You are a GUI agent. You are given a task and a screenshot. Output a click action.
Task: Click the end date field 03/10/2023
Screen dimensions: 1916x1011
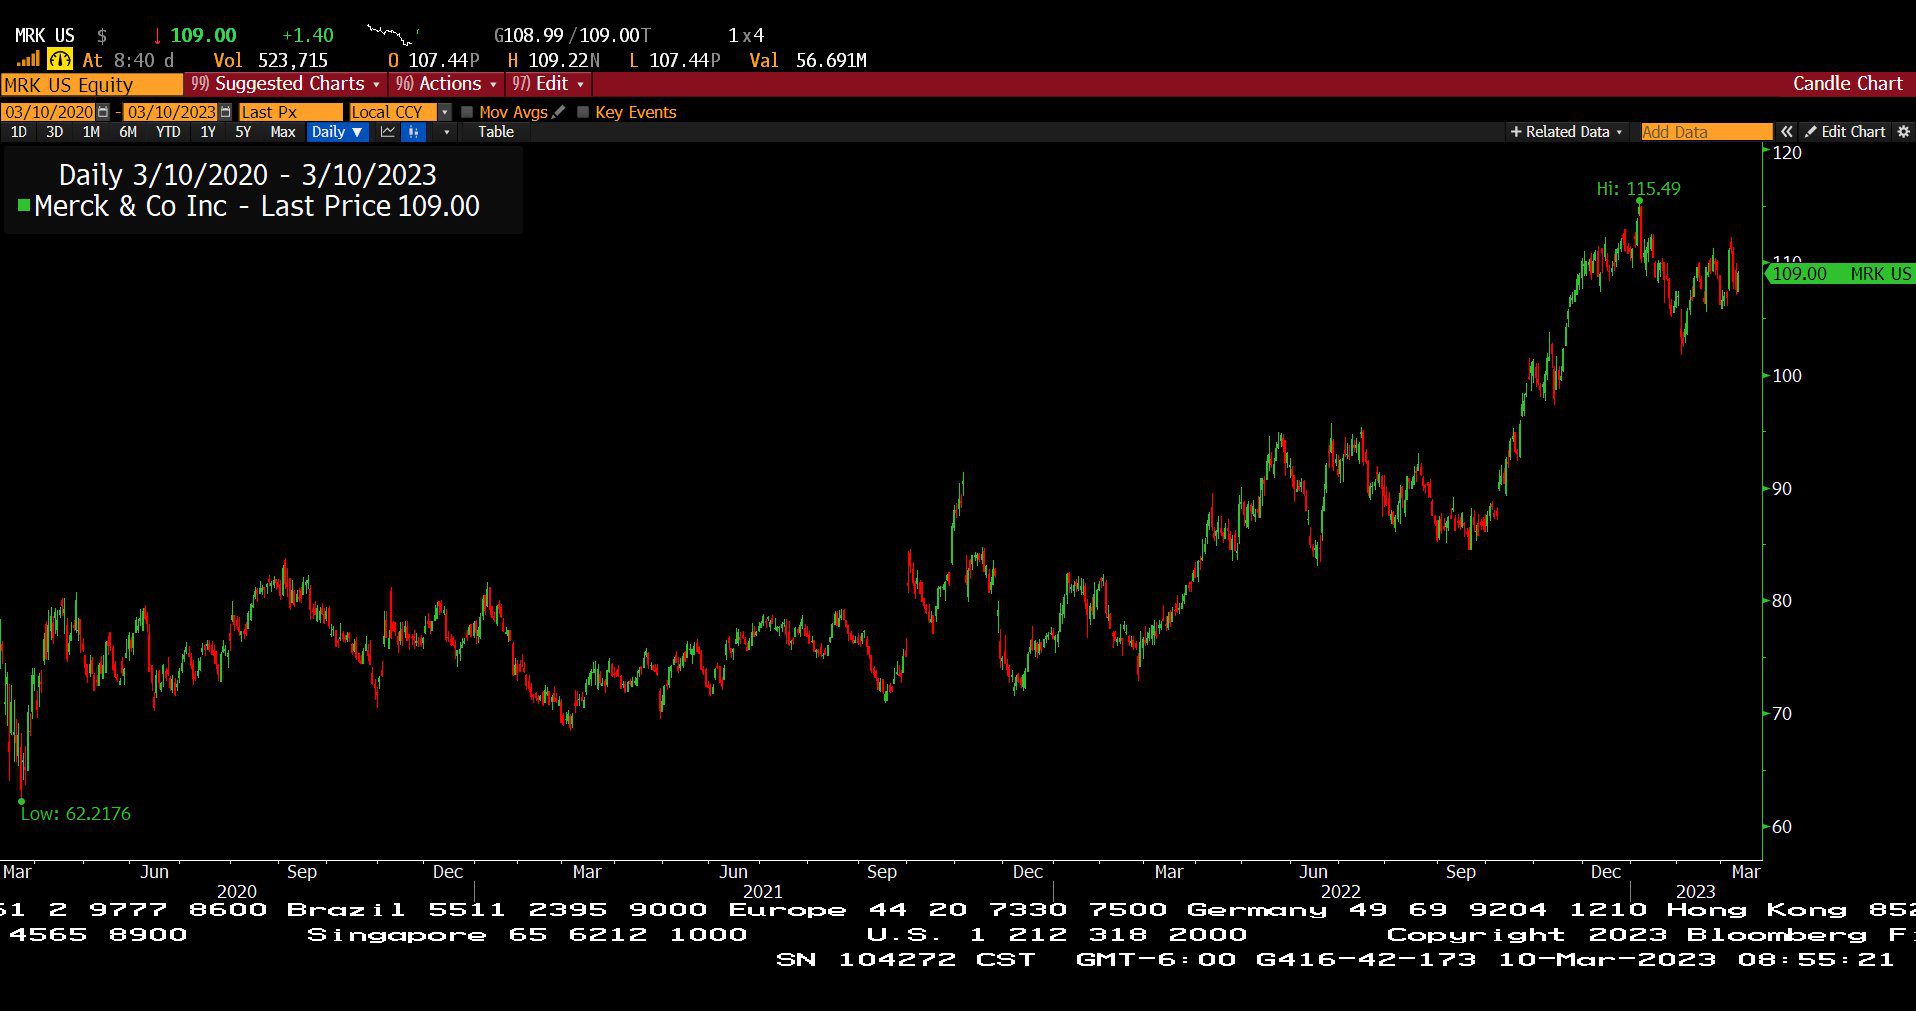[171, 112]
